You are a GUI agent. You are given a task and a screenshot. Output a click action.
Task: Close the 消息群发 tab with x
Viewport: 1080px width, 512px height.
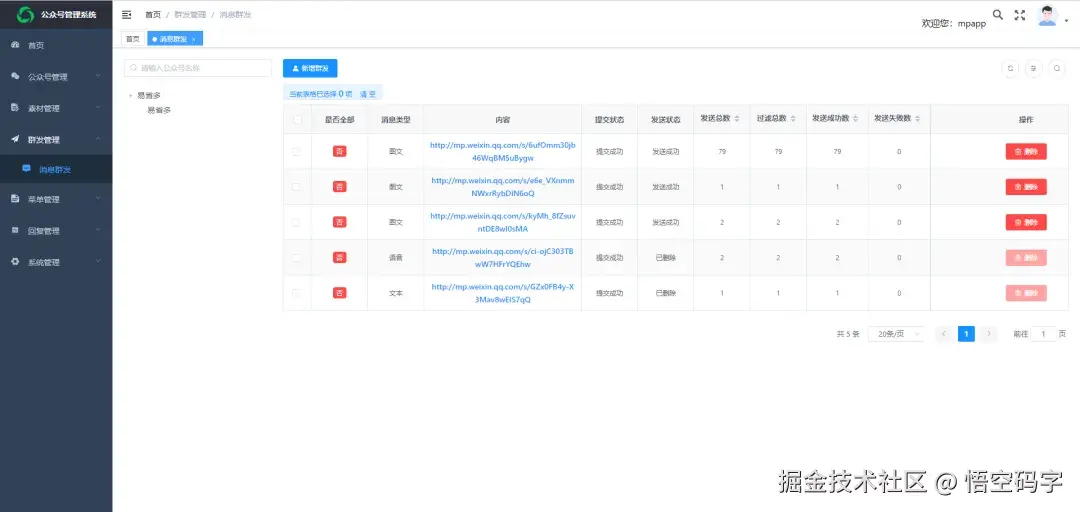[x=194, y=39]
